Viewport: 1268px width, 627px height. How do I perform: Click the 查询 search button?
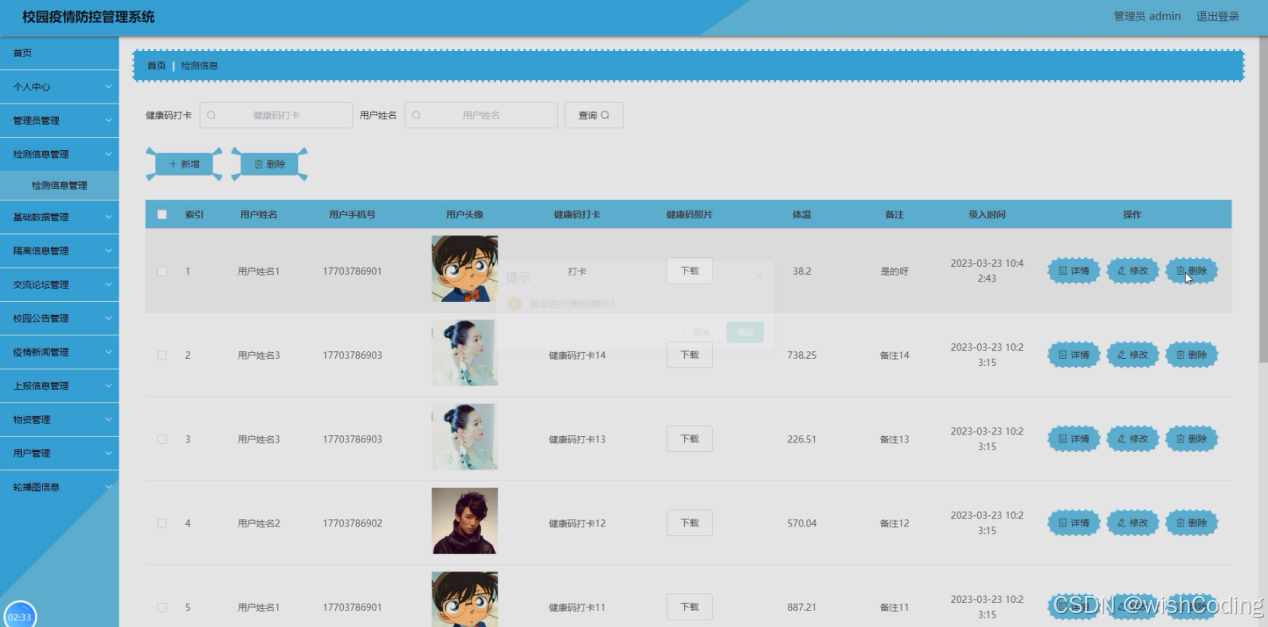594,115
